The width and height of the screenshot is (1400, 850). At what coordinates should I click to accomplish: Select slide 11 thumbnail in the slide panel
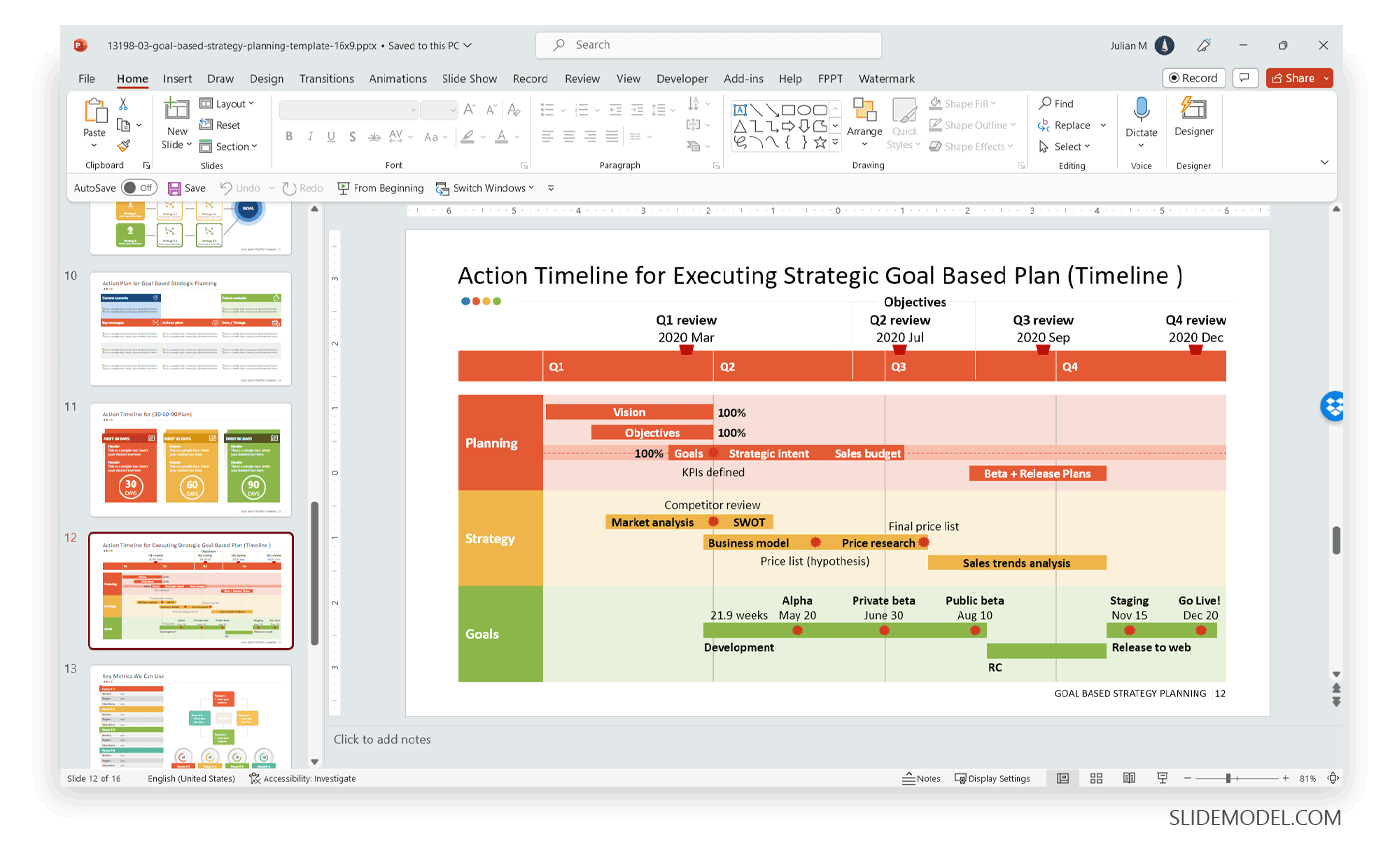(191, 460)
